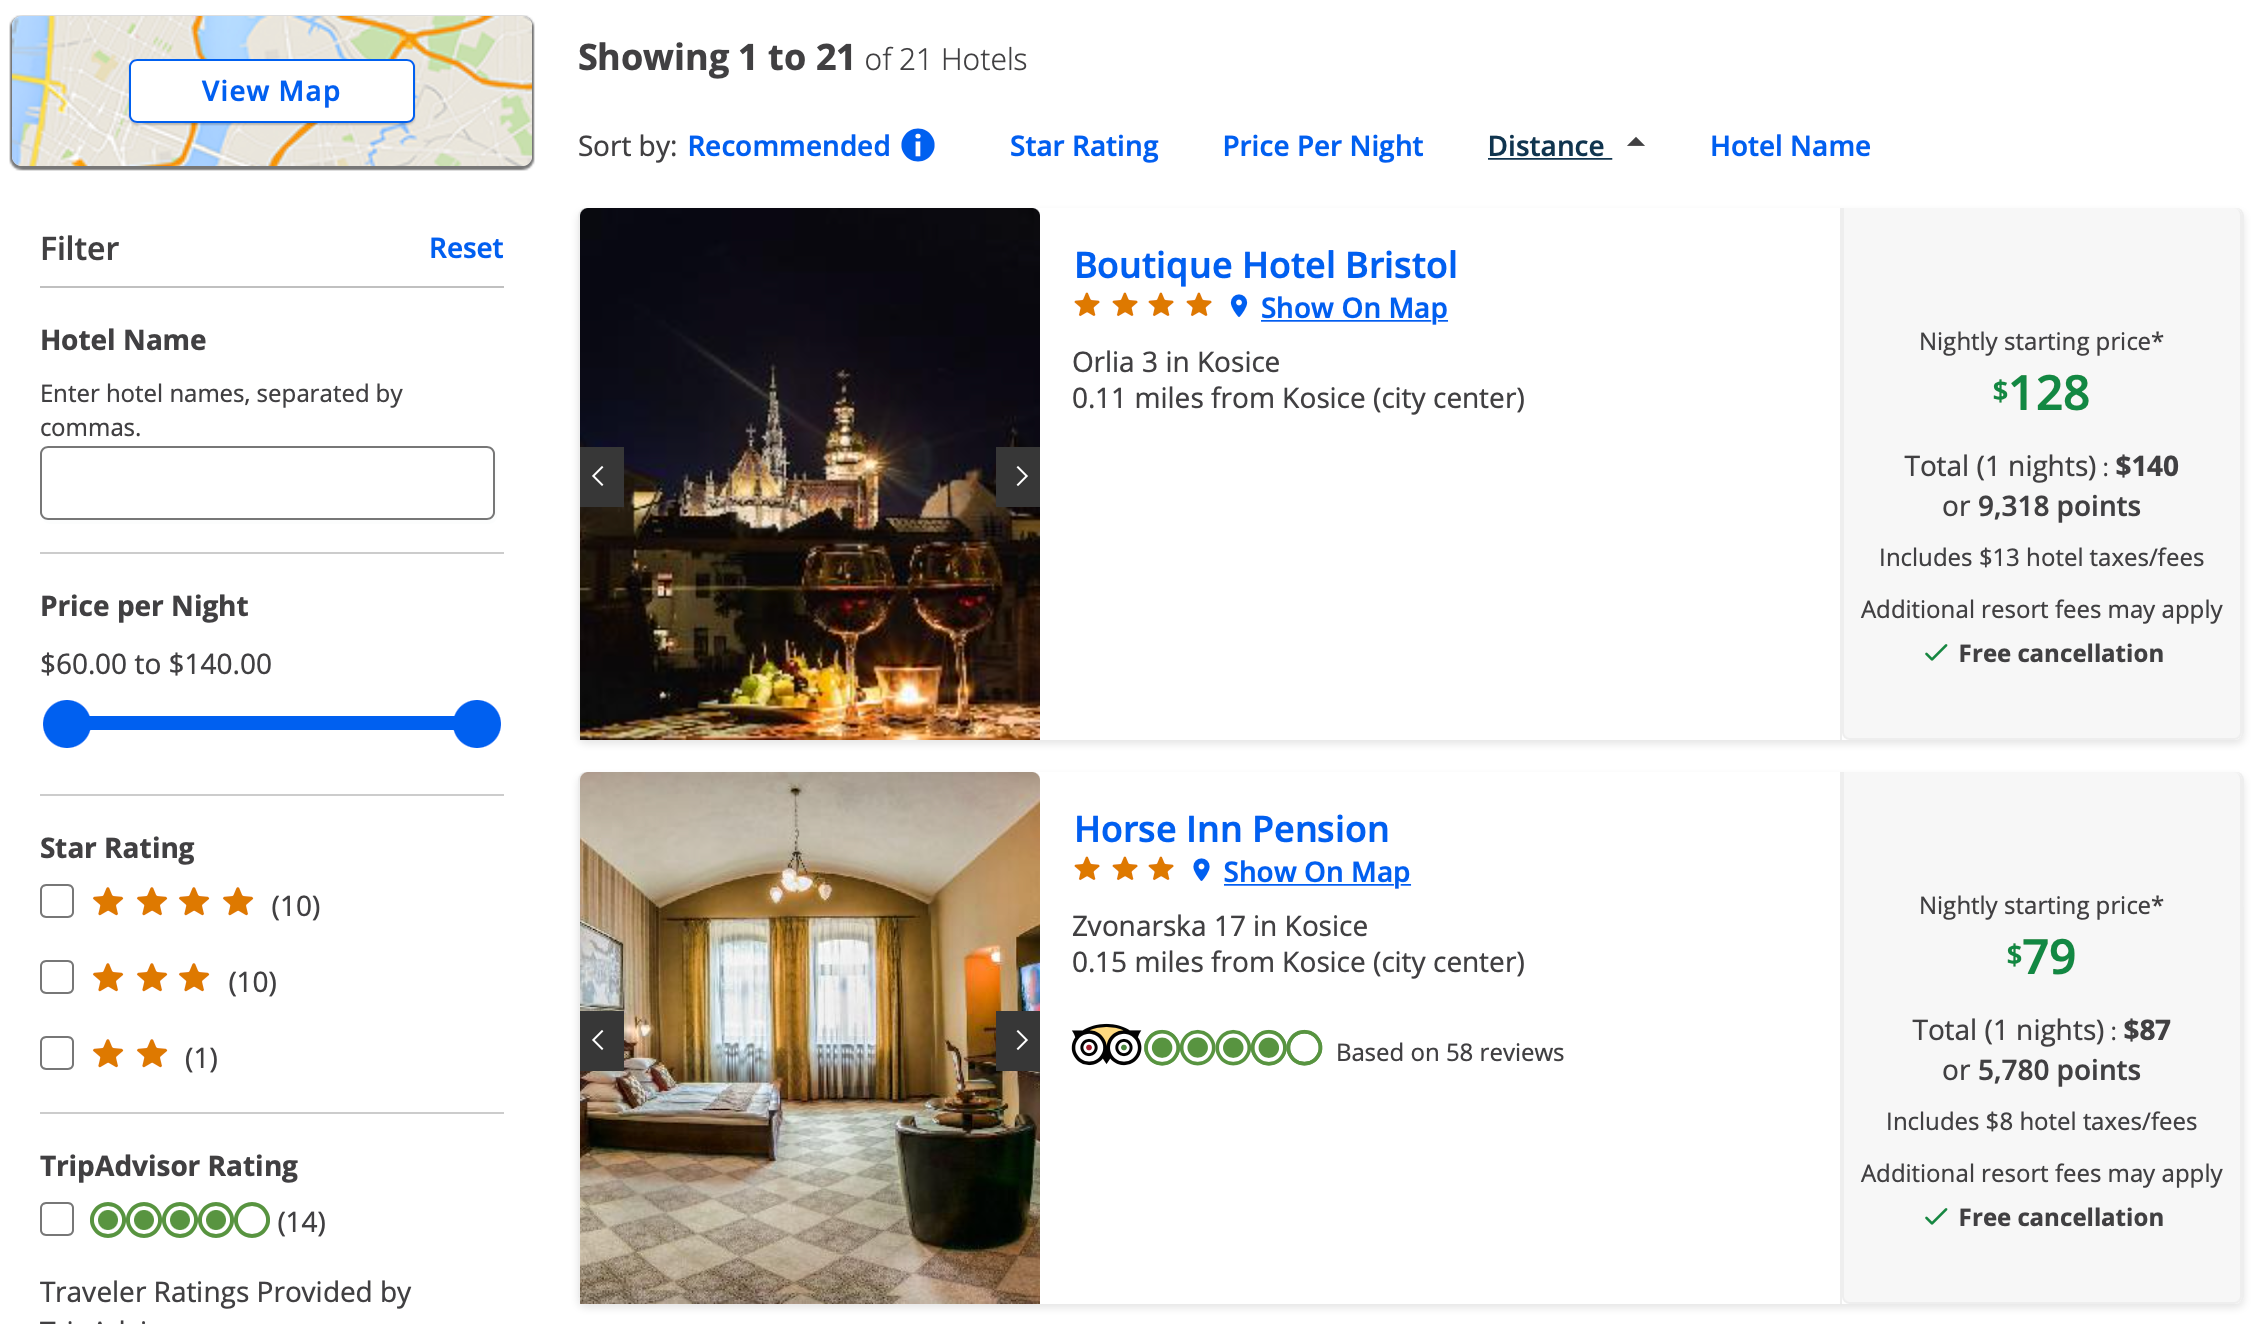2264x1324 pixels.
Task: Click the maximum price slider handle
Action: click(x=477, y=724)
